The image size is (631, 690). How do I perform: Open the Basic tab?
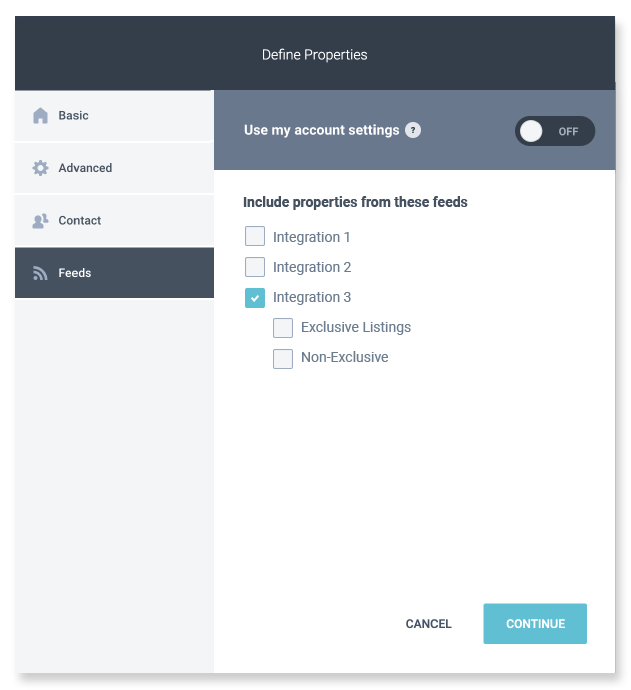(114, 116)
